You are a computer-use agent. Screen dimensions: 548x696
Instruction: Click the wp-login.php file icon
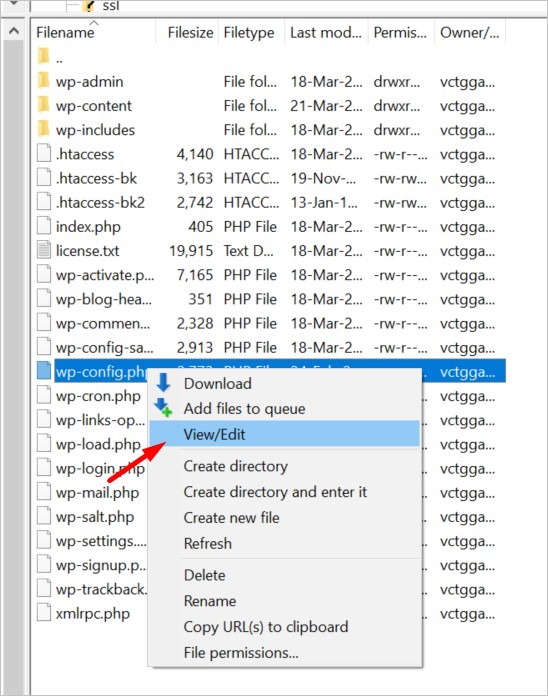(43, 468)
